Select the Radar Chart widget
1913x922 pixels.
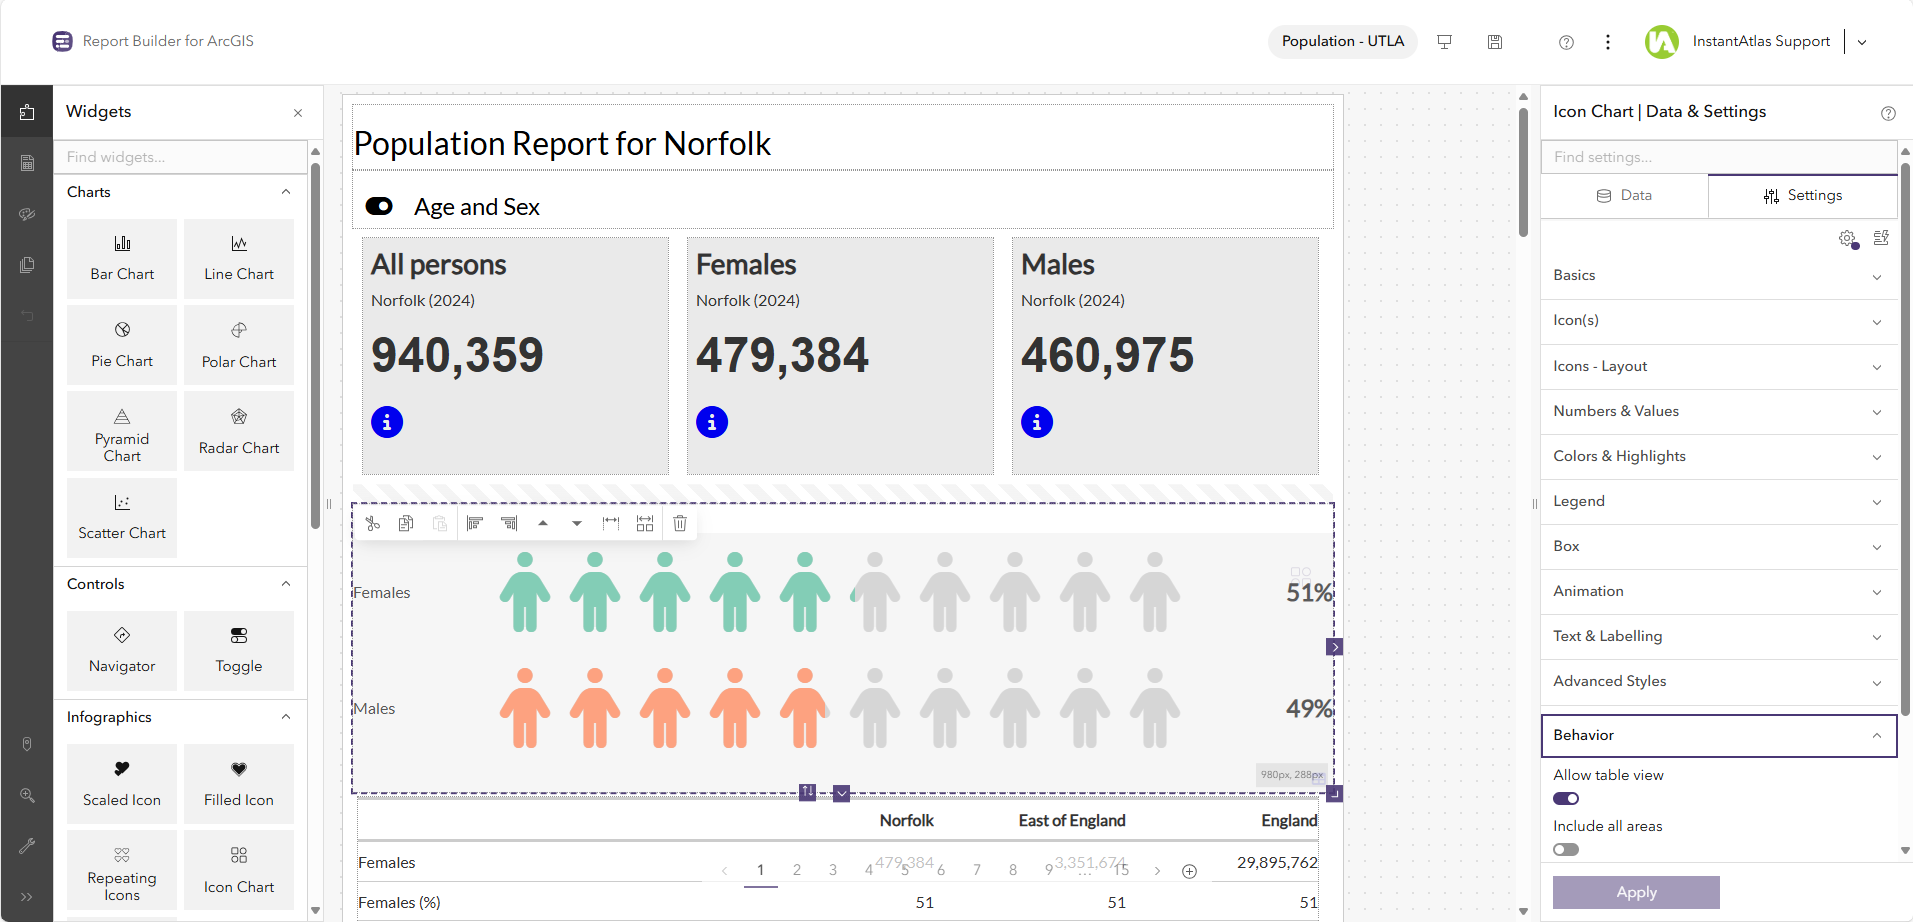pos(239,431)
